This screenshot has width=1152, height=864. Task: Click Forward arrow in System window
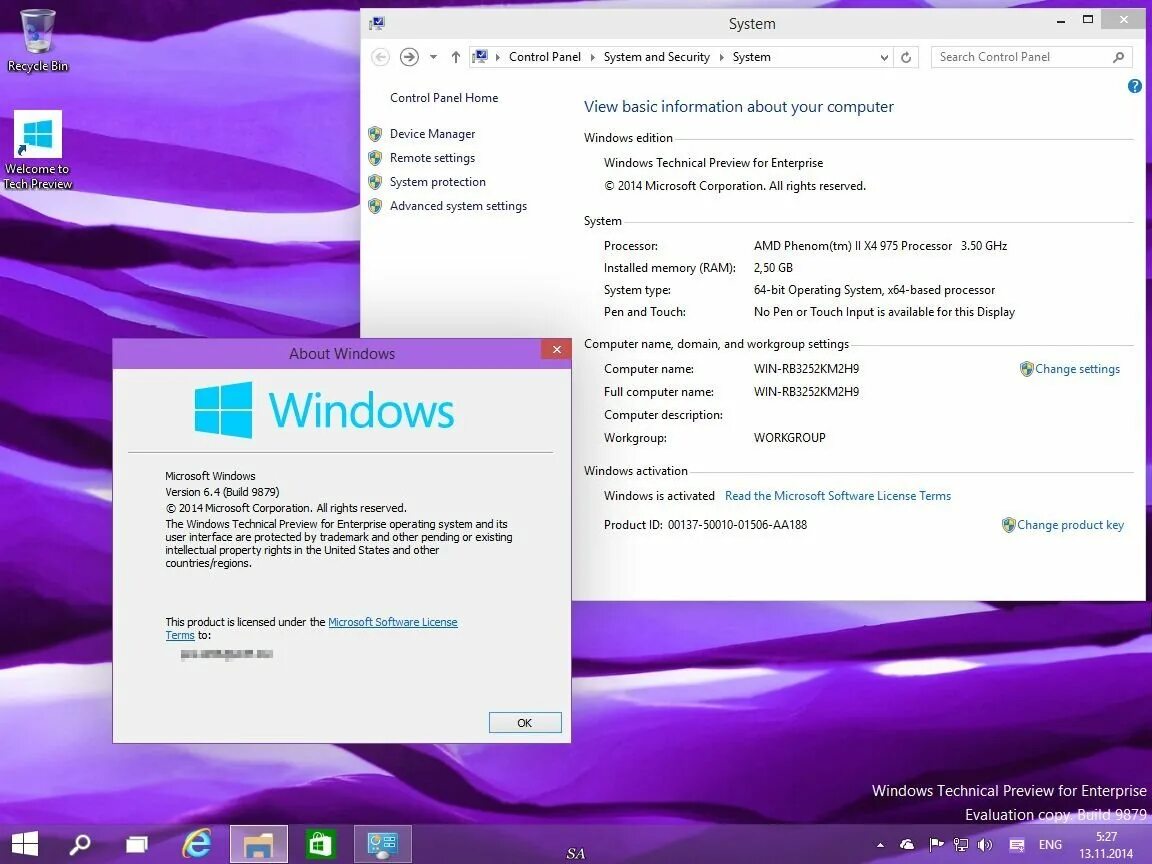click(409, 57)
